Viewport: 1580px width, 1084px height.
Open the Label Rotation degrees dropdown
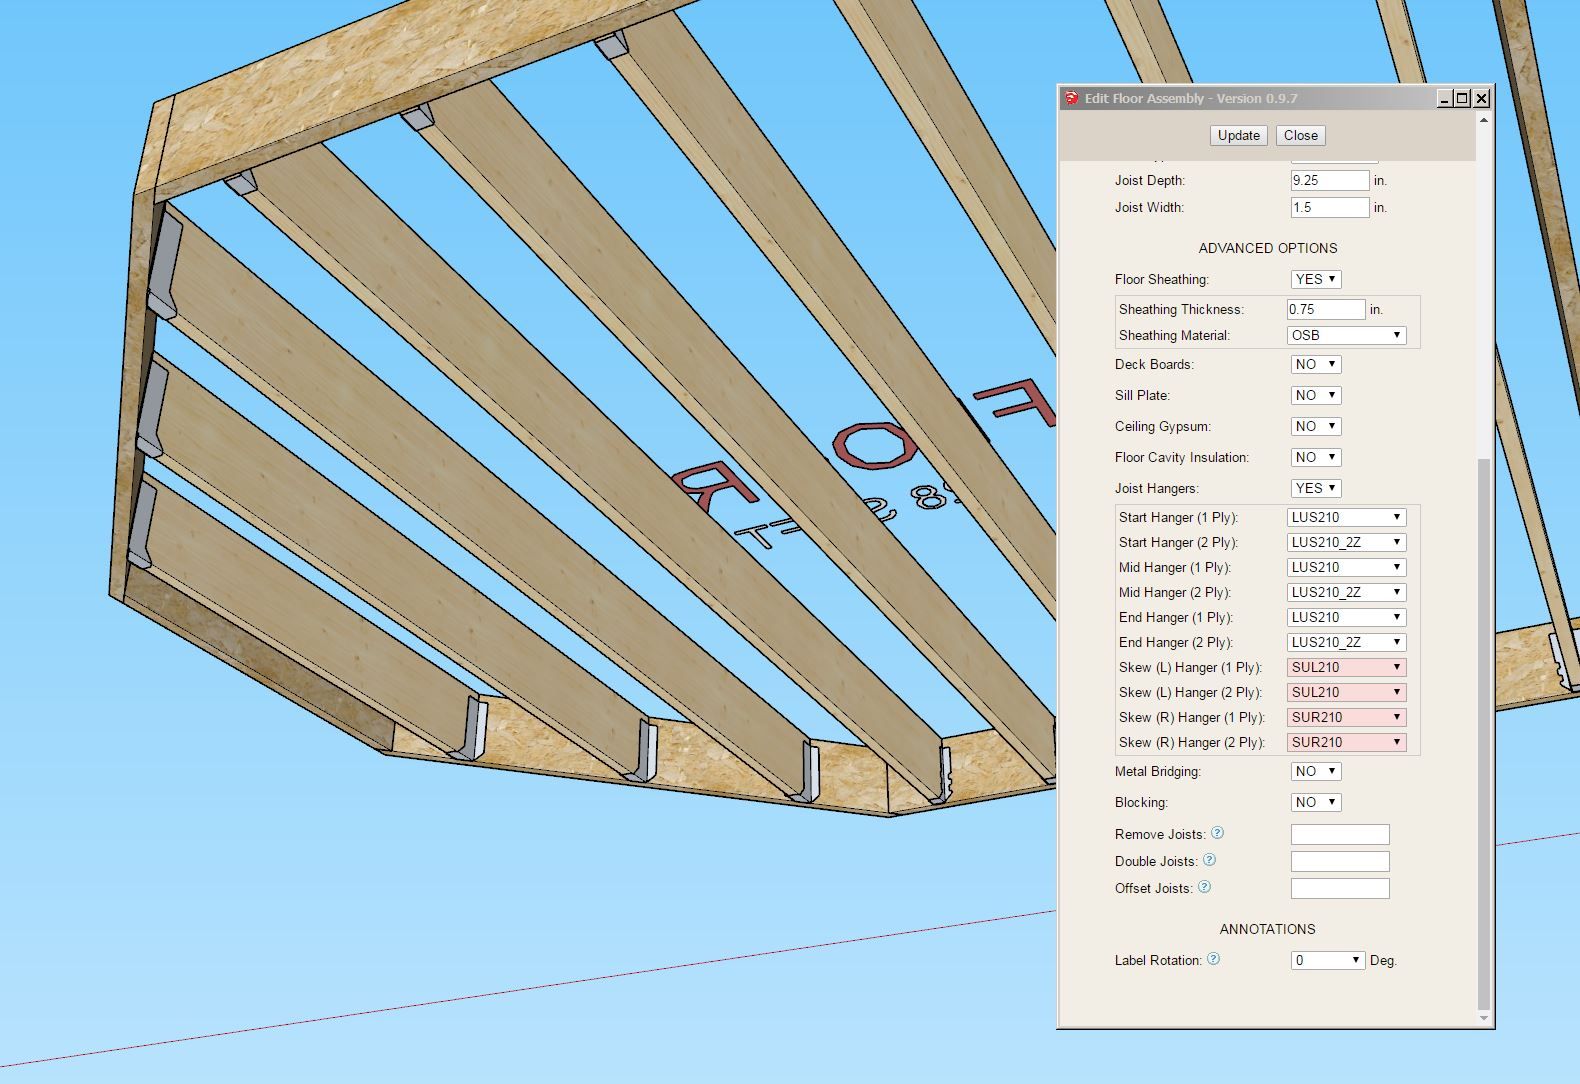tap(1328, 960)
